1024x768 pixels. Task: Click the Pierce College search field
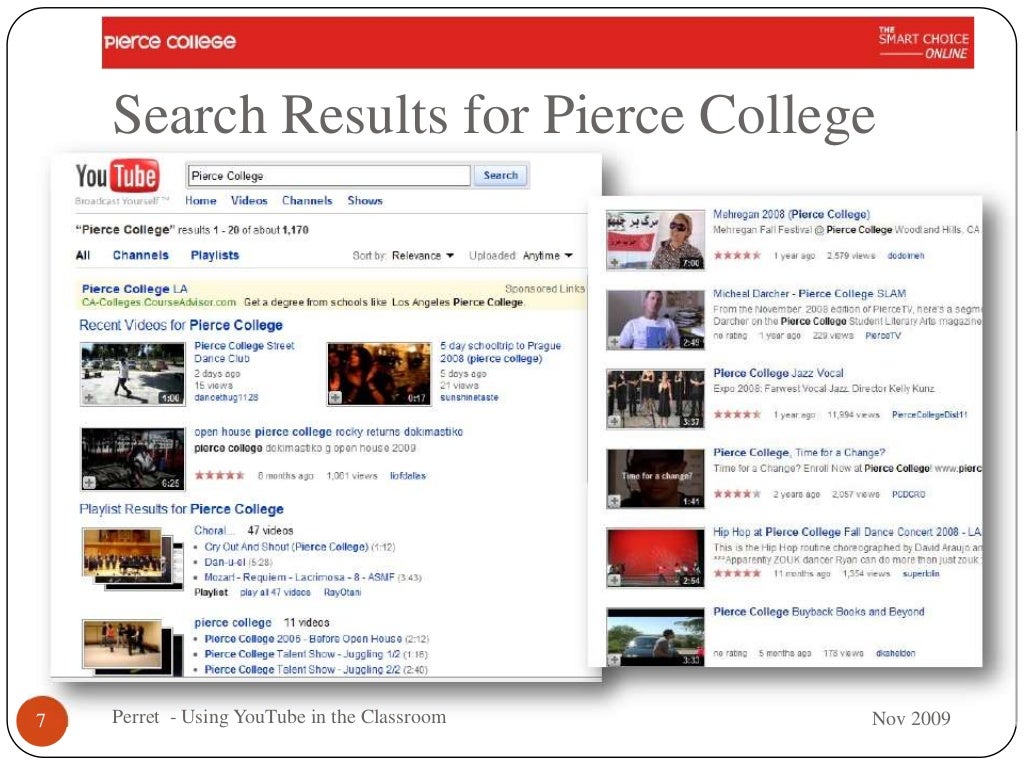click(329, 176)
